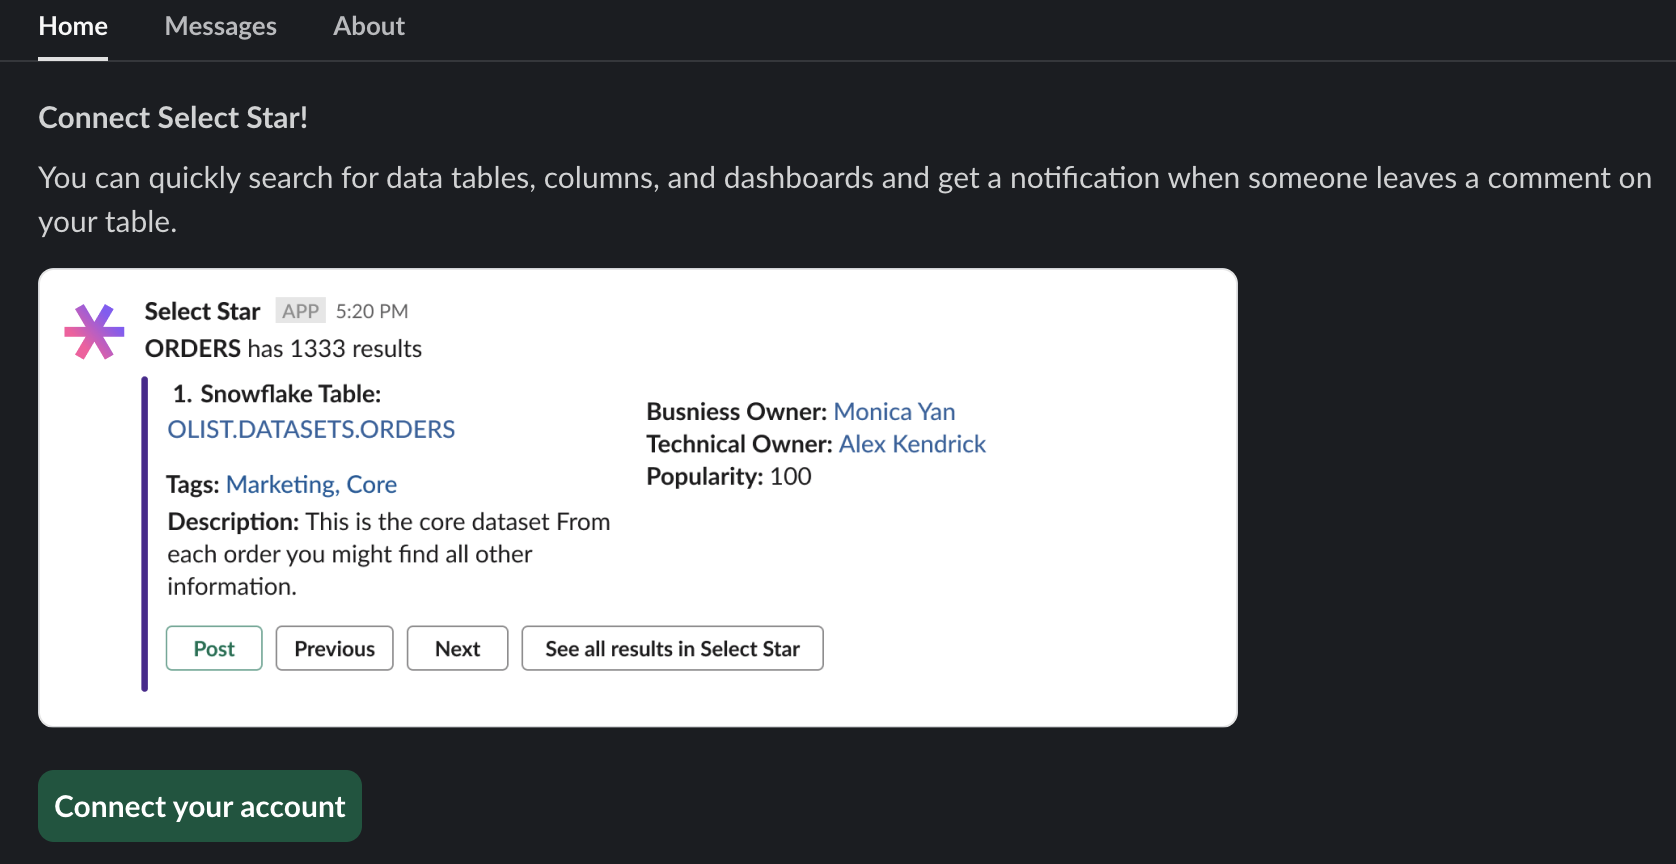Click Connect your account button
The height and width of the screenshot is (864, 1676).
point(200,806)
